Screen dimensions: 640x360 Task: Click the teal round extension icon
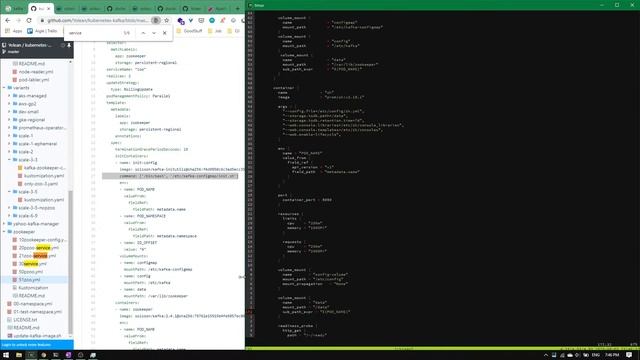(x=212, y=20)
